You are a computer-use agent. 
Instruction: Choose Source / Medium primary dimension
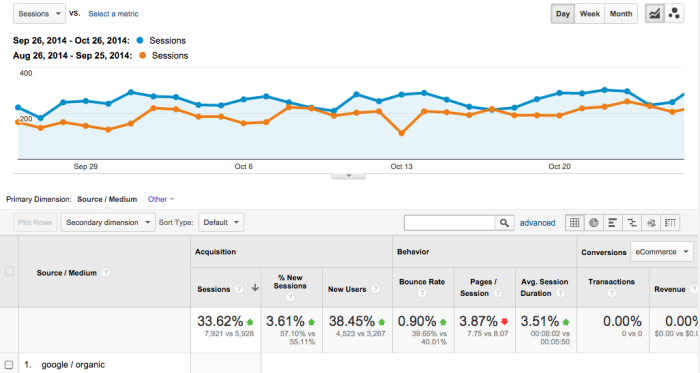[107, 199]
